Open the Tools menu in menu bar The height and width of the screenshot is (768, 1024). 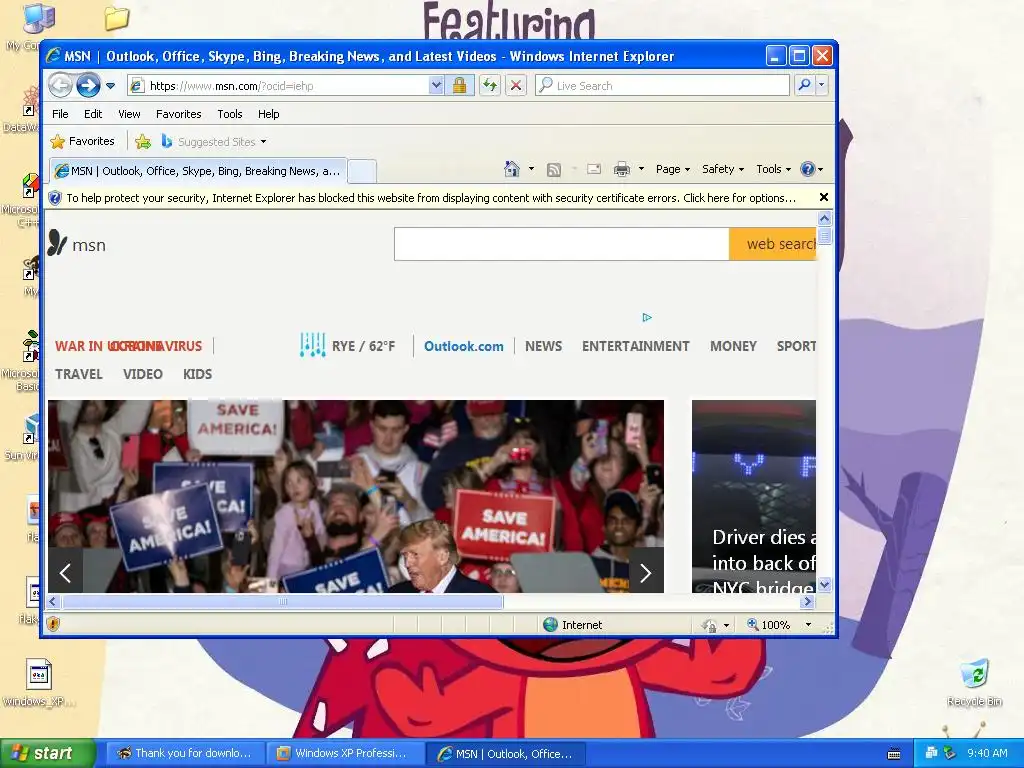tap(230, 114)
